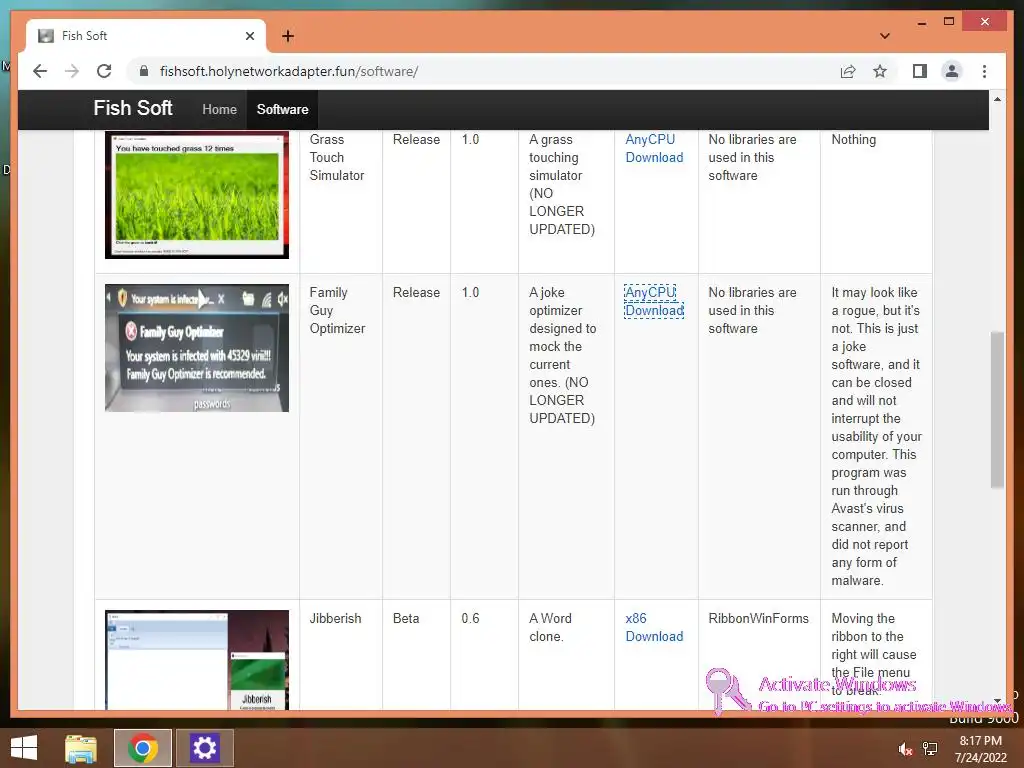Click the address bar URL

click(x=289, y=71)
